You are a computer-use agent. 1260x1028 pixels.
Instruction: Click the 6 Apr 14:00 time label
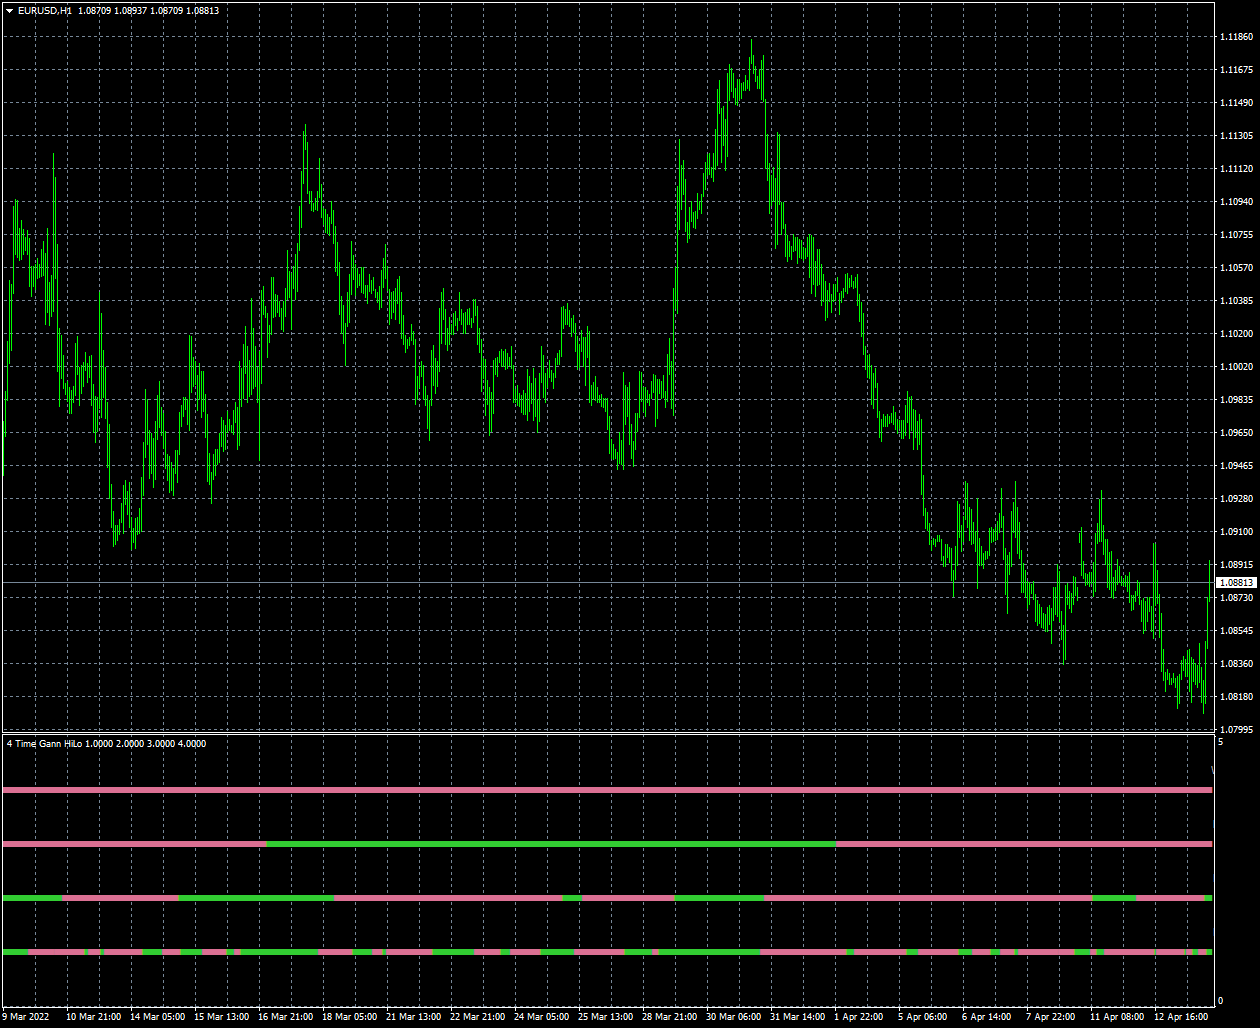[987, 1017]
